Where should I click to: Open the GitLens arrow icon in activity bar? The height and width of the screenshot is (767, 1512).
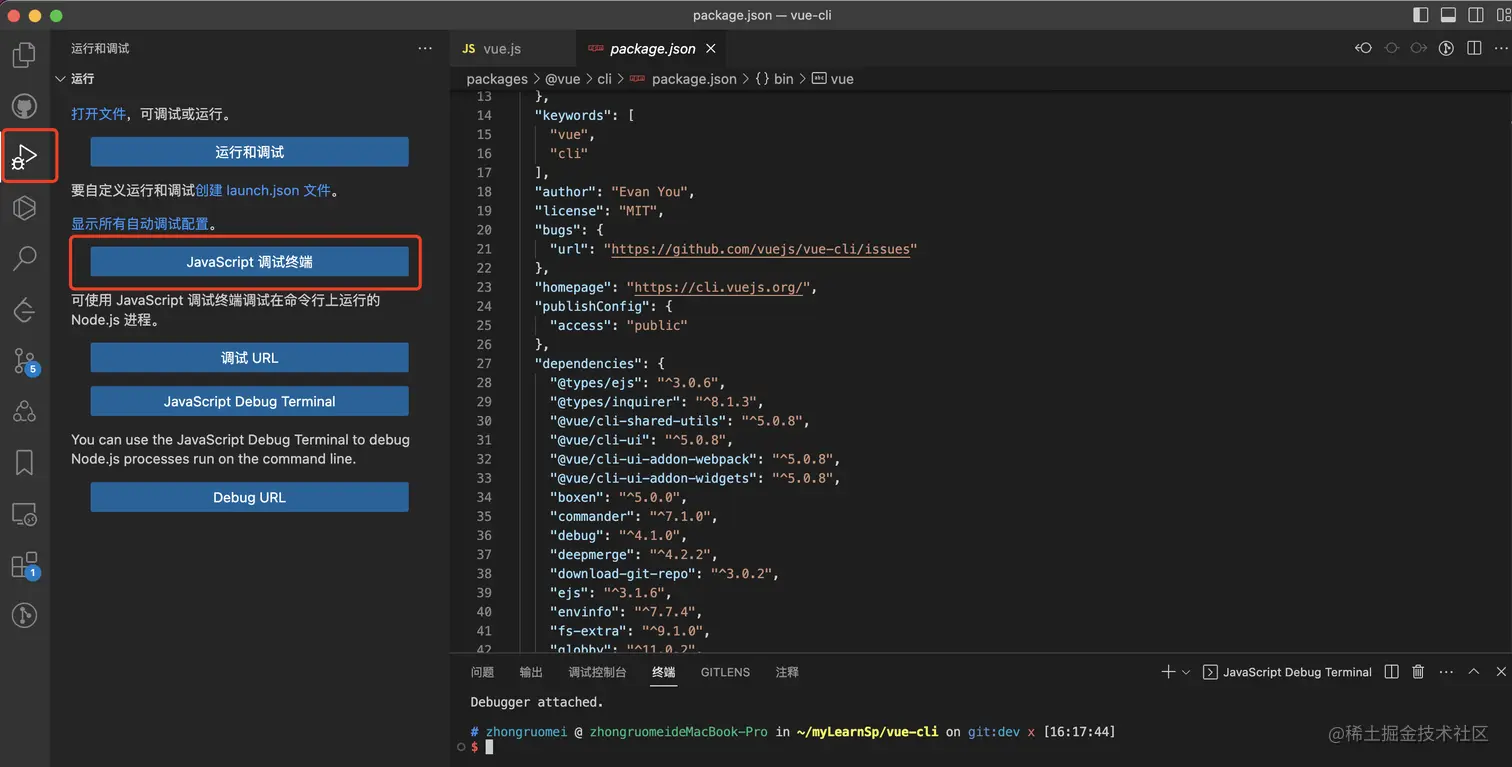(x=24, y=310)
